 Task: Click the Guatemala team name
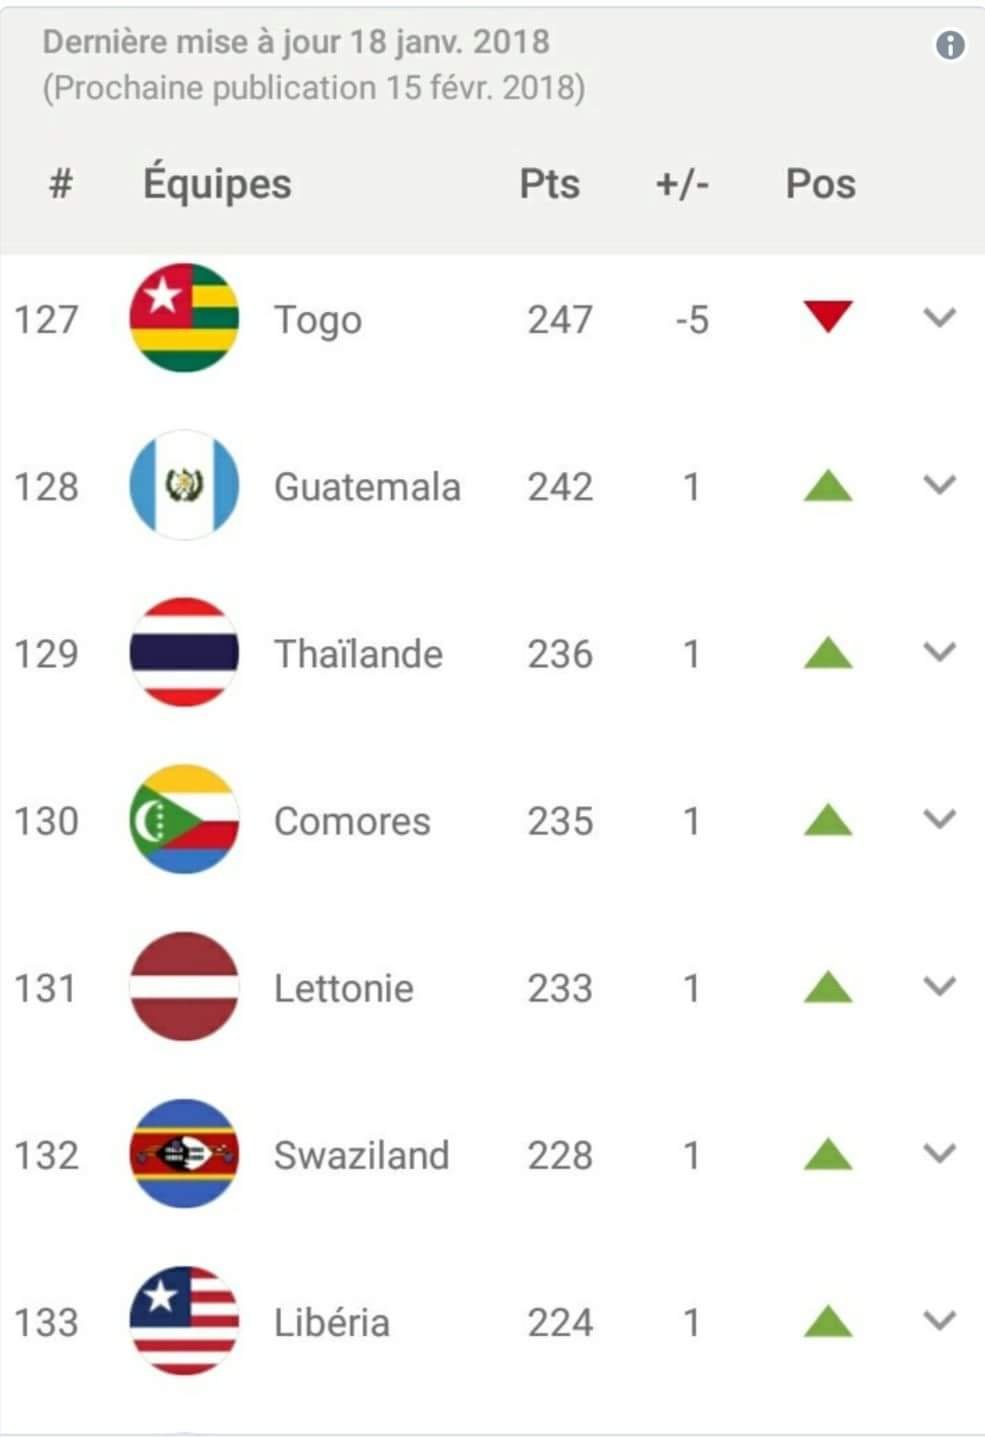[x=367, y=487]
